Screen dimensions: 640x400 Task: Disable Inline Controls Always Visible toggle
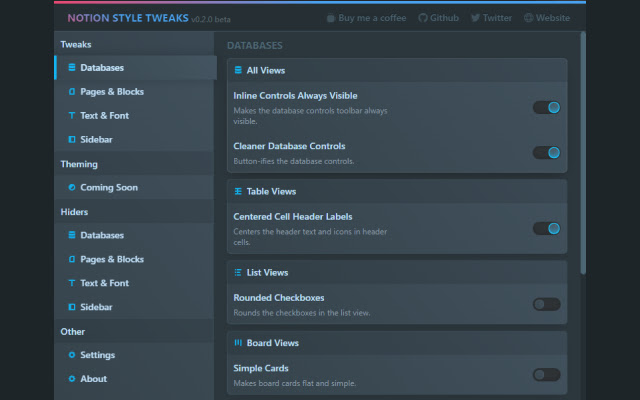pyautogui.click(x=547, y=107)
